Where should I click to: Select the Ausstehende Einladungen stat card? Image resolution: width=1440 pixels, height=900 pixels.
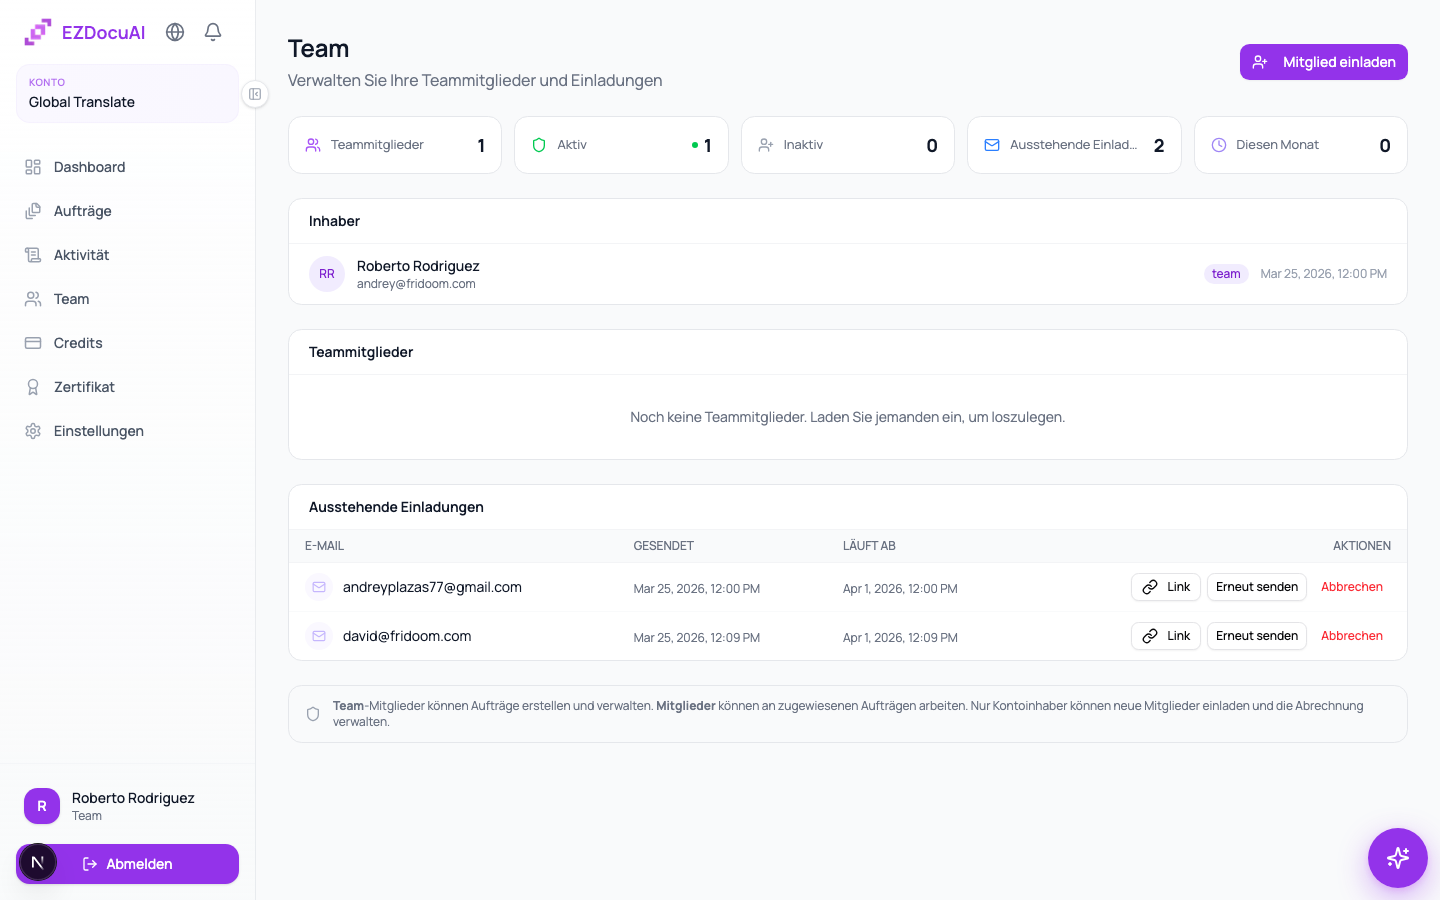(1074, 145)
